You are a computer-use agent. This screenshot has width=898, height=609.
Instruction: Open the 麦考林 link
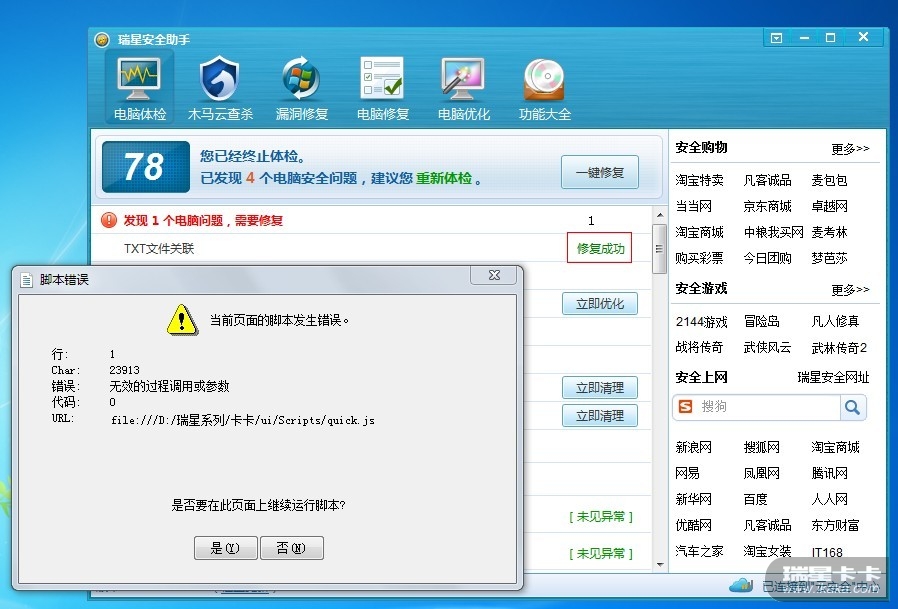(x=829, y=232)
